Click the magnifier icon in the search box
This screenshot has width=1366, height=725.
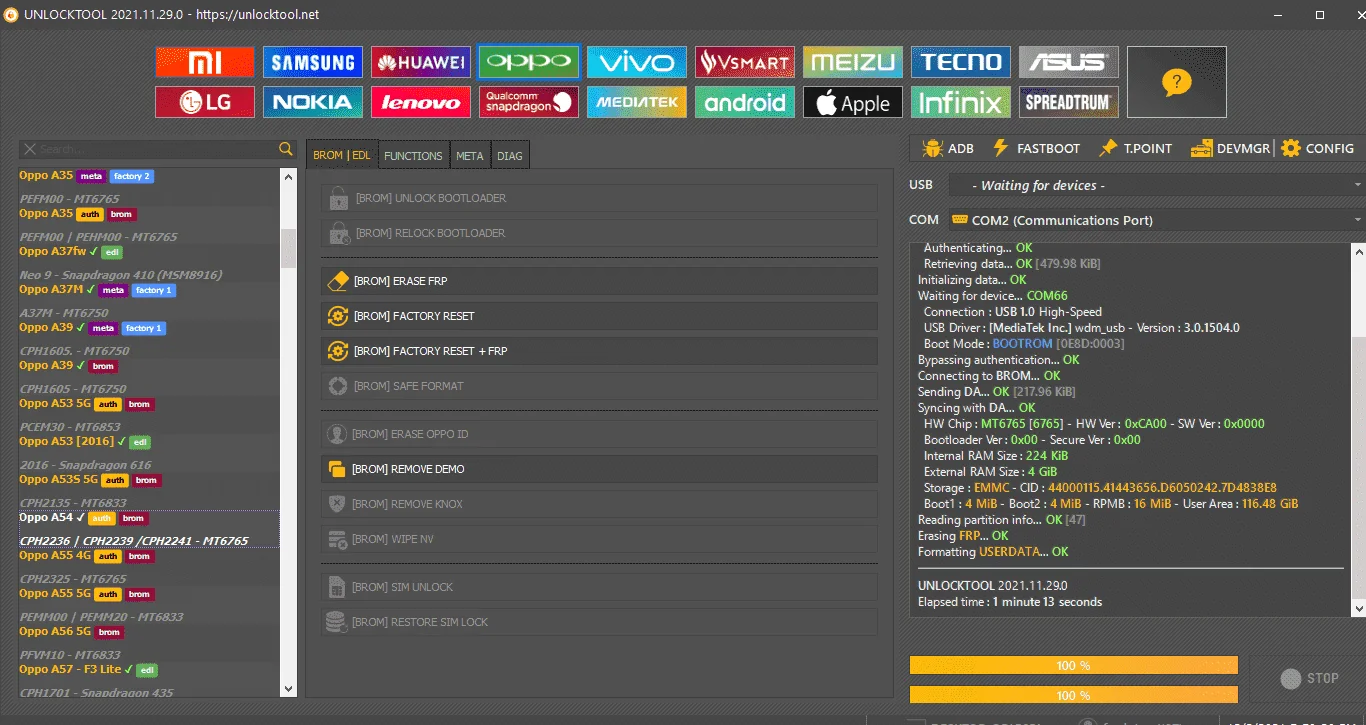point(286,149)
